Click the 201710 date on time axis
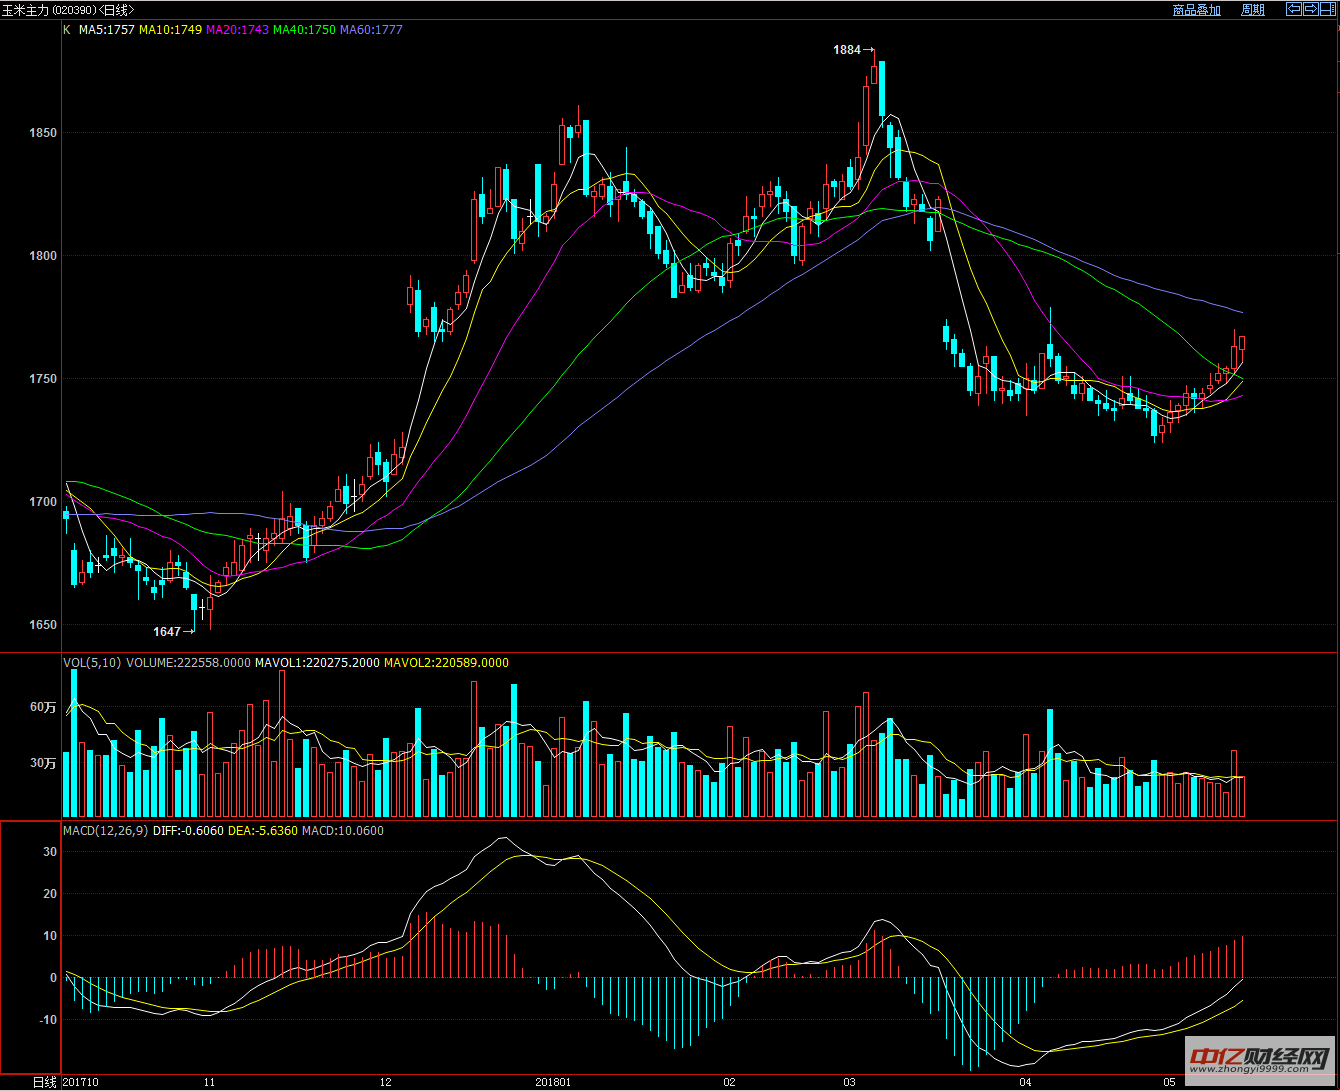The image size is (1340, 1091). coord(81,1082)
